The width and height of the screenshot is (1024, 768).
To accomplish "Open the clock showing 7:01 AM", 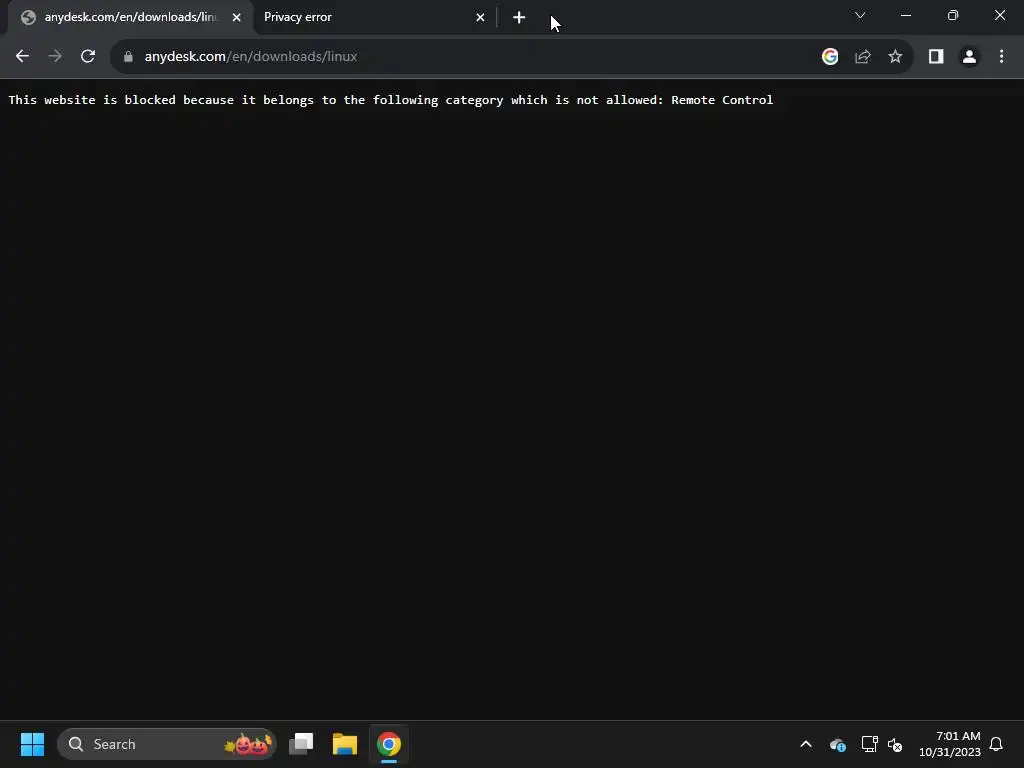I will click(x=950, y=744).
